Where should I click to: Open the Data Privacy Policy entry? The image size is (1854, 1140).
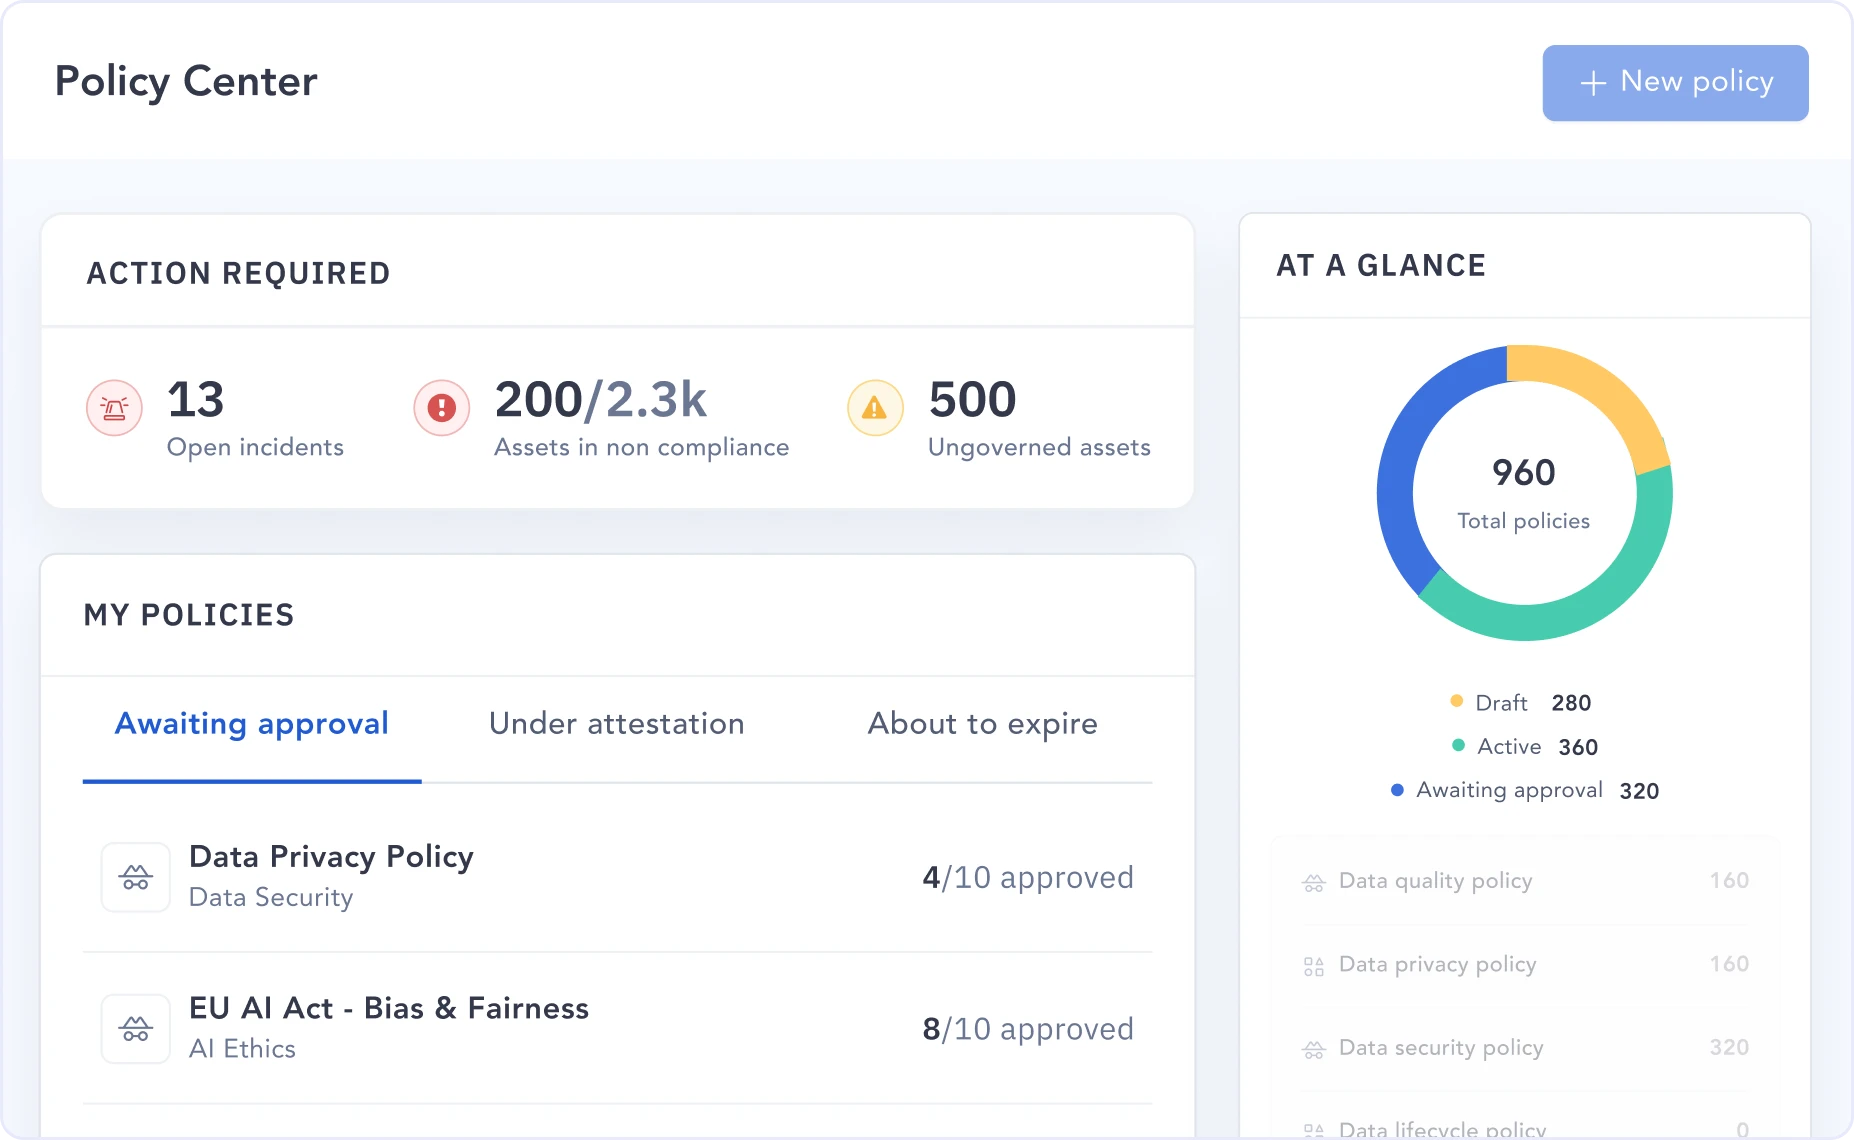(617, 877)
